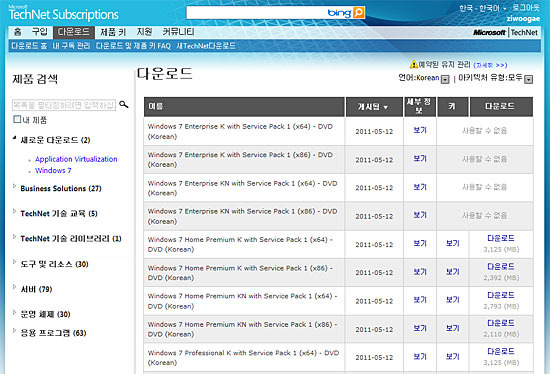View details for Home Premium KN (x64)
550x374 pixels.
pyautogui.click(x=420, y=300)
